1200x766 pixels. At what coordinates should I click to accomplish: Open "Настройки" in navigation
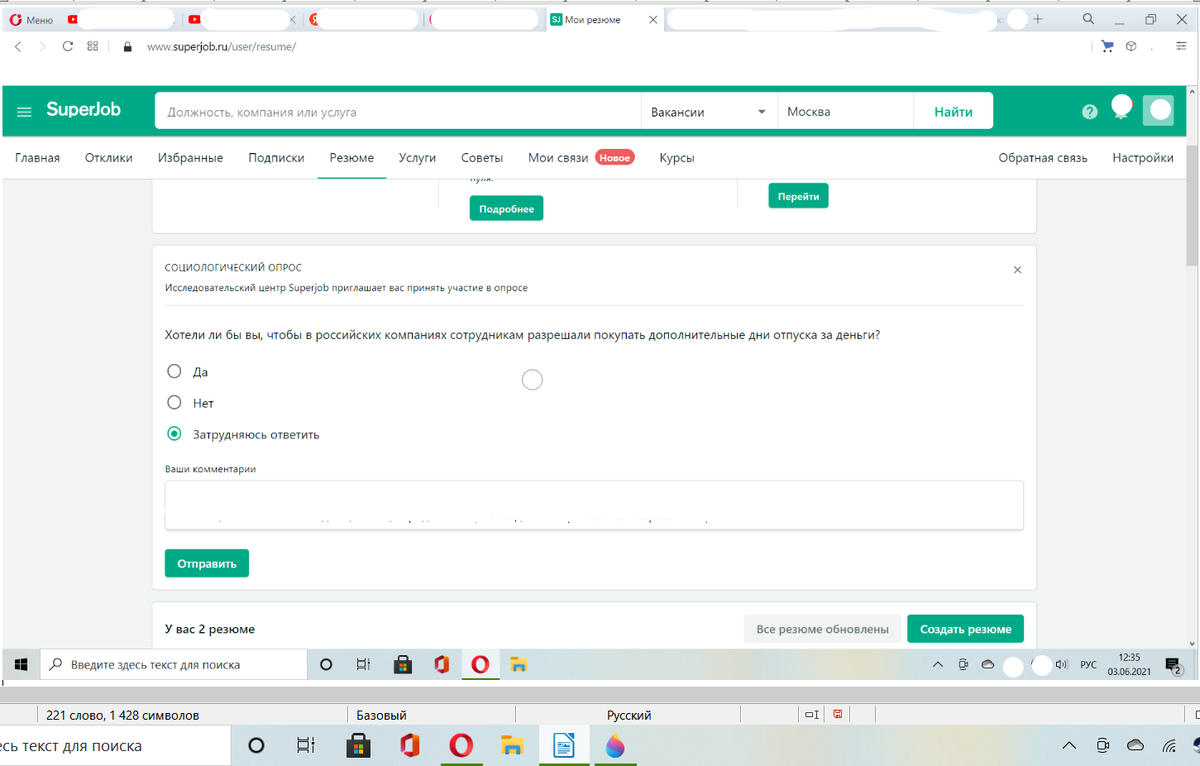pos(1143,158)
